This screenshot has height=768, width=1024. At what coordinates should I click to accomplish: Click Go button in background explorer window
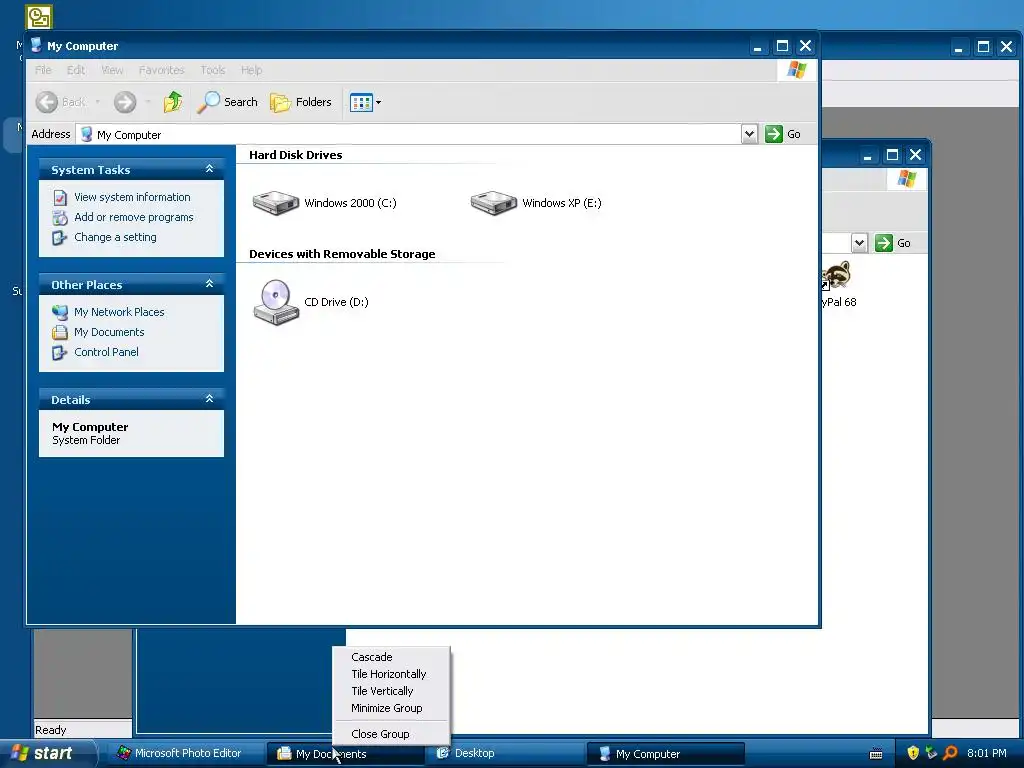tap(894, 243)
